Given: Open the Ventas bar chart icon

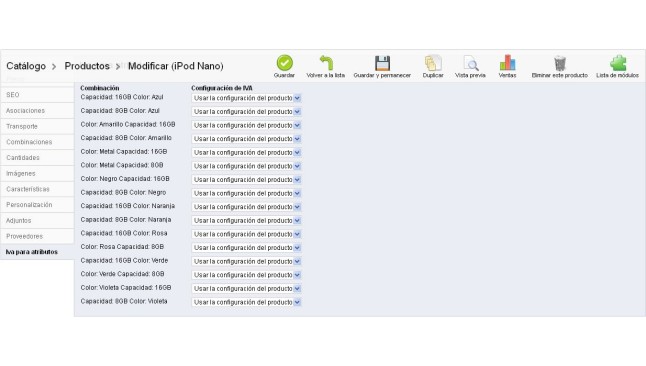Looking at the screenshot, I should pos(507,63).
